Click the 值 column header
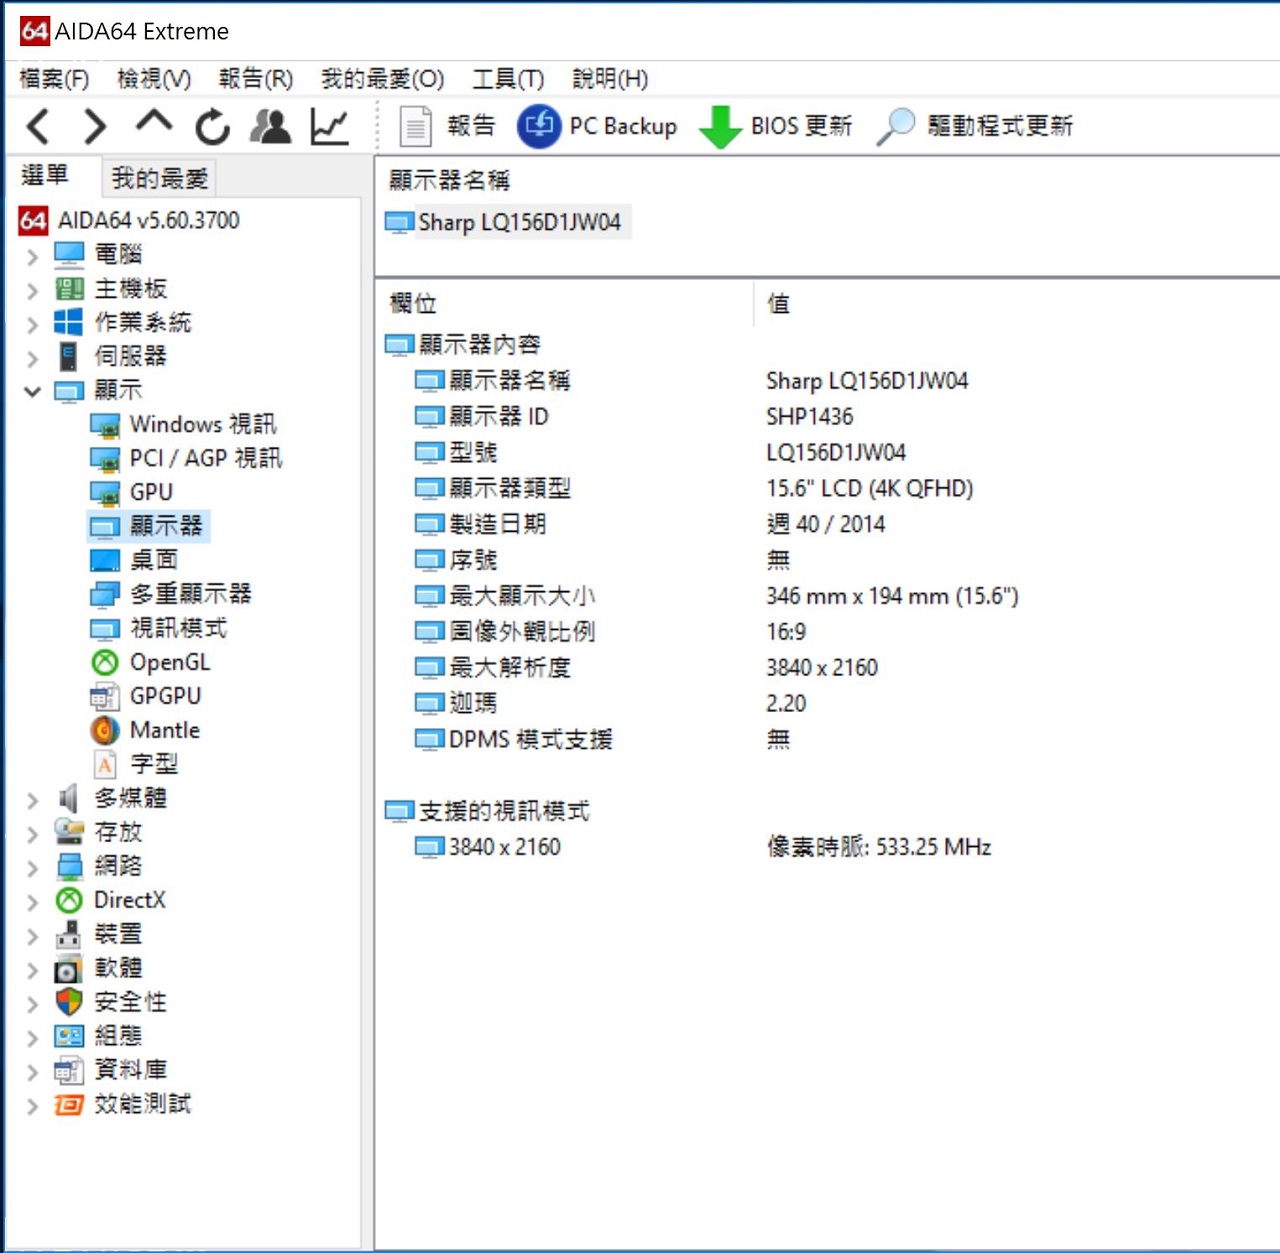 [778, 303]
